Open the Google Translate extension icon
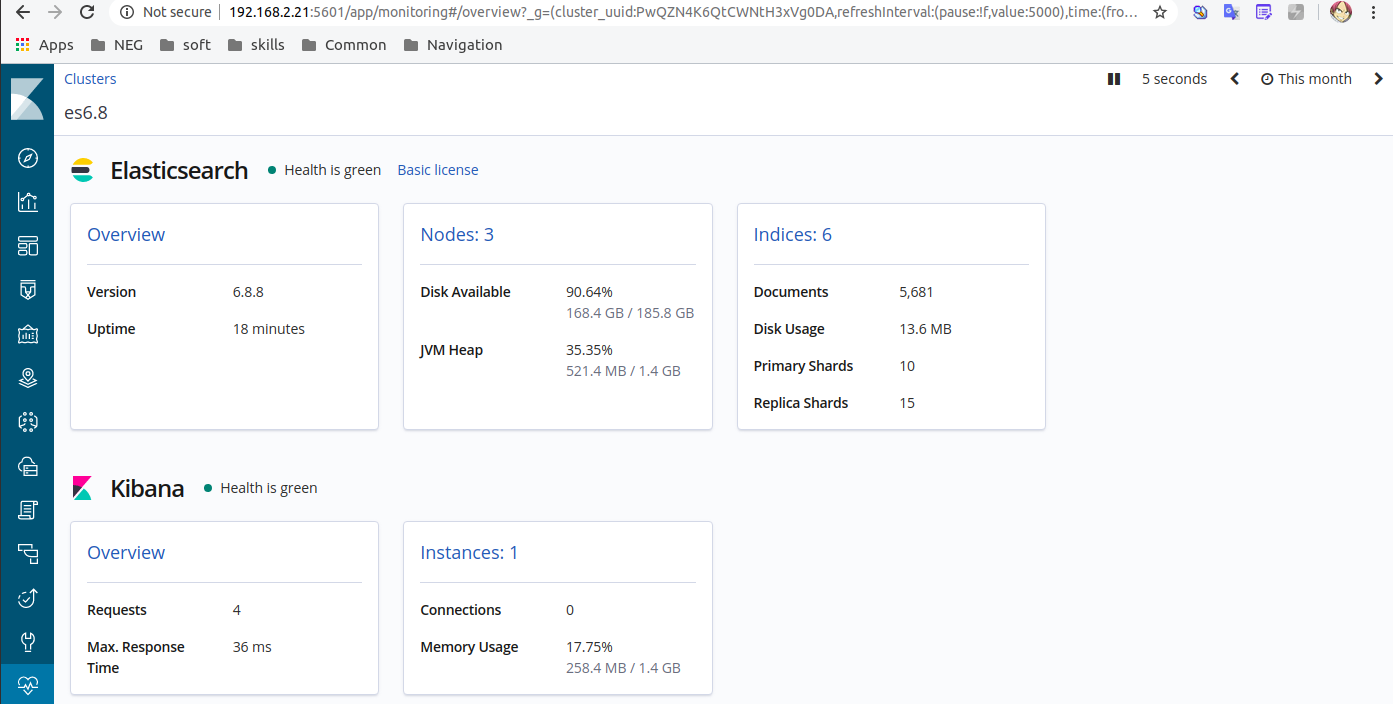1393x704 pixels. 1232,12
